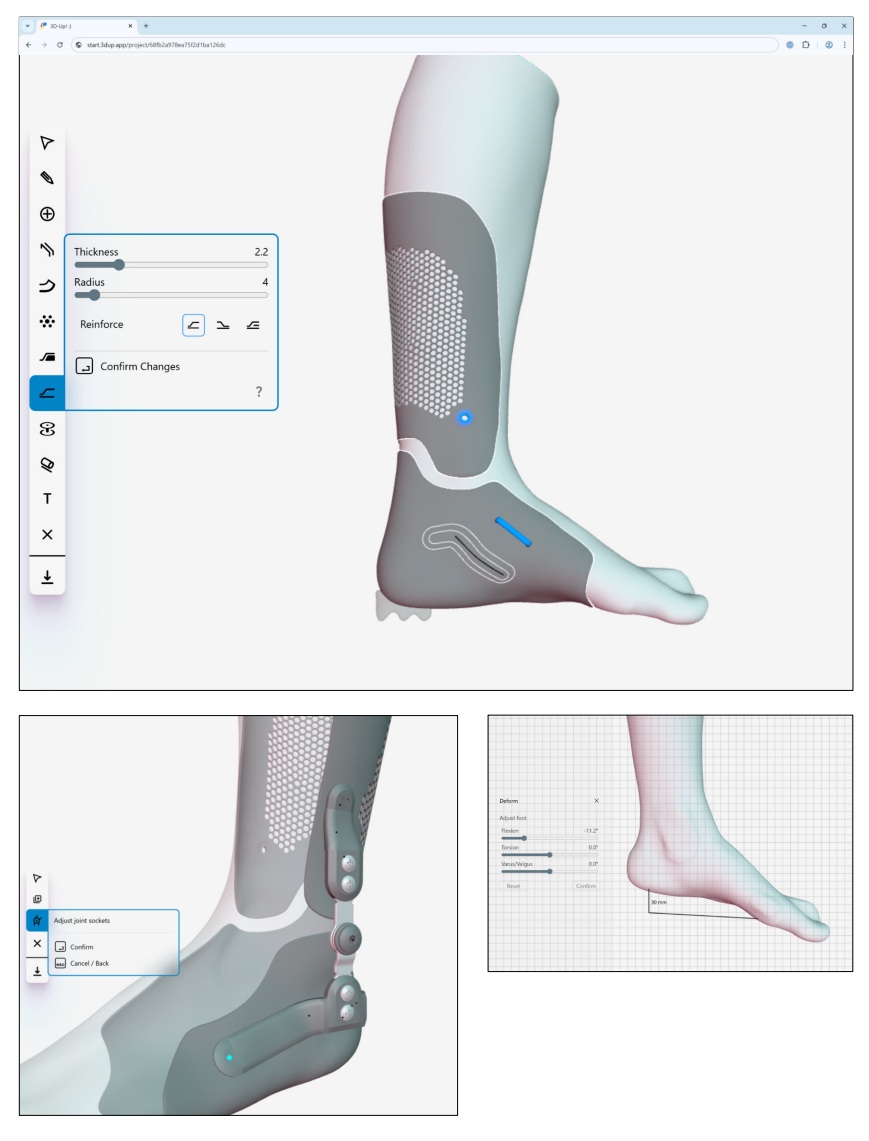The width and height of the screenshot is (869, 1141).
Task: Click the X cancel tool in main toolbar
Action: (x=47, y=535)
